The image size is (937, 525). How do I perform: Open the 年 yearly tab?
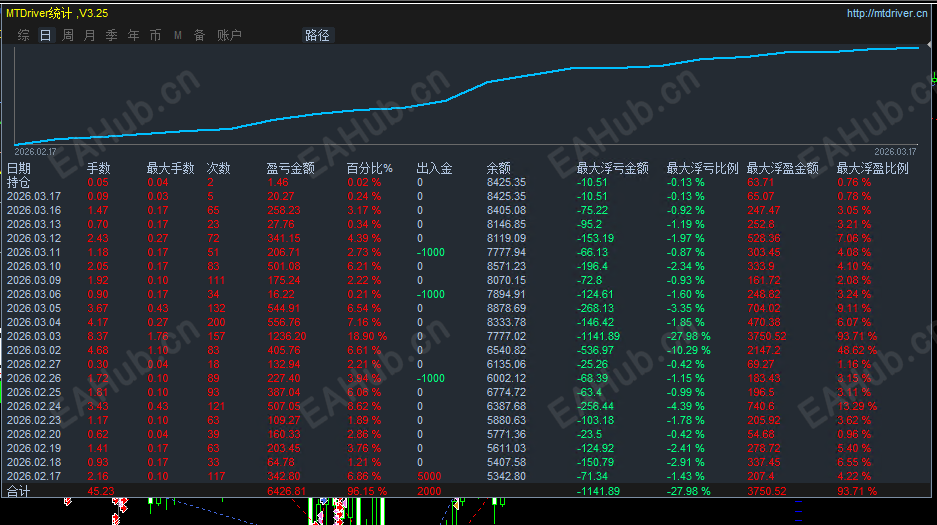(x=133, y=35)
